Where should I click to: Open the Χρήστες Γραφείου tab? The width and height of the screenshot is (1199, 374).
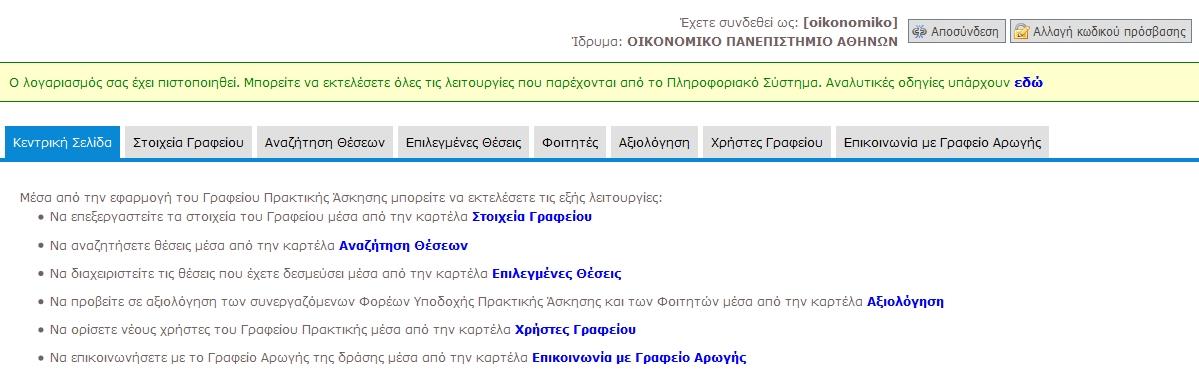(x=766, y=142)
